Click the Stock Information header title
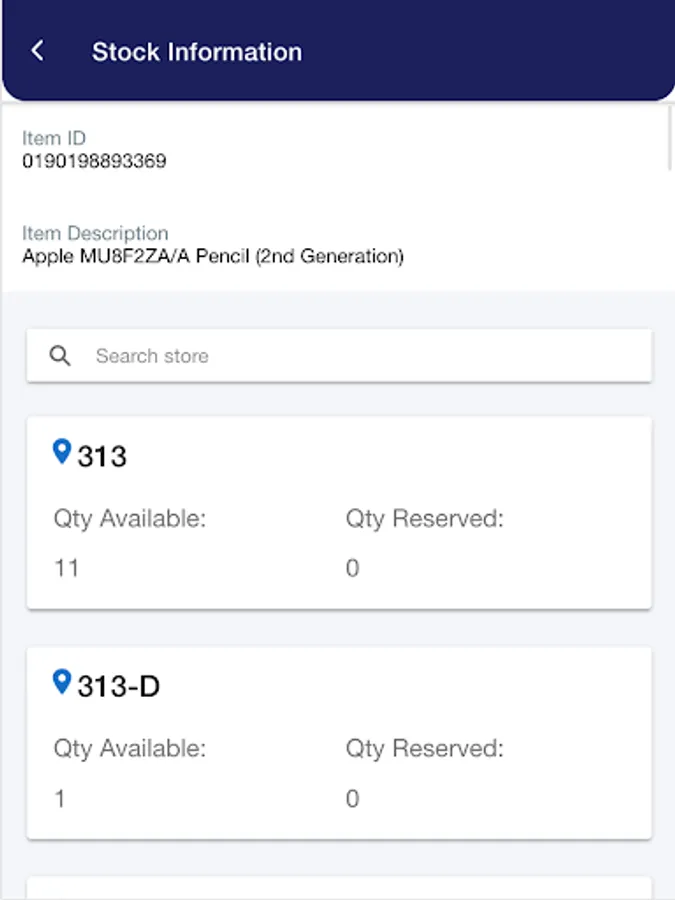675x900 pixels. click(197, 52)
